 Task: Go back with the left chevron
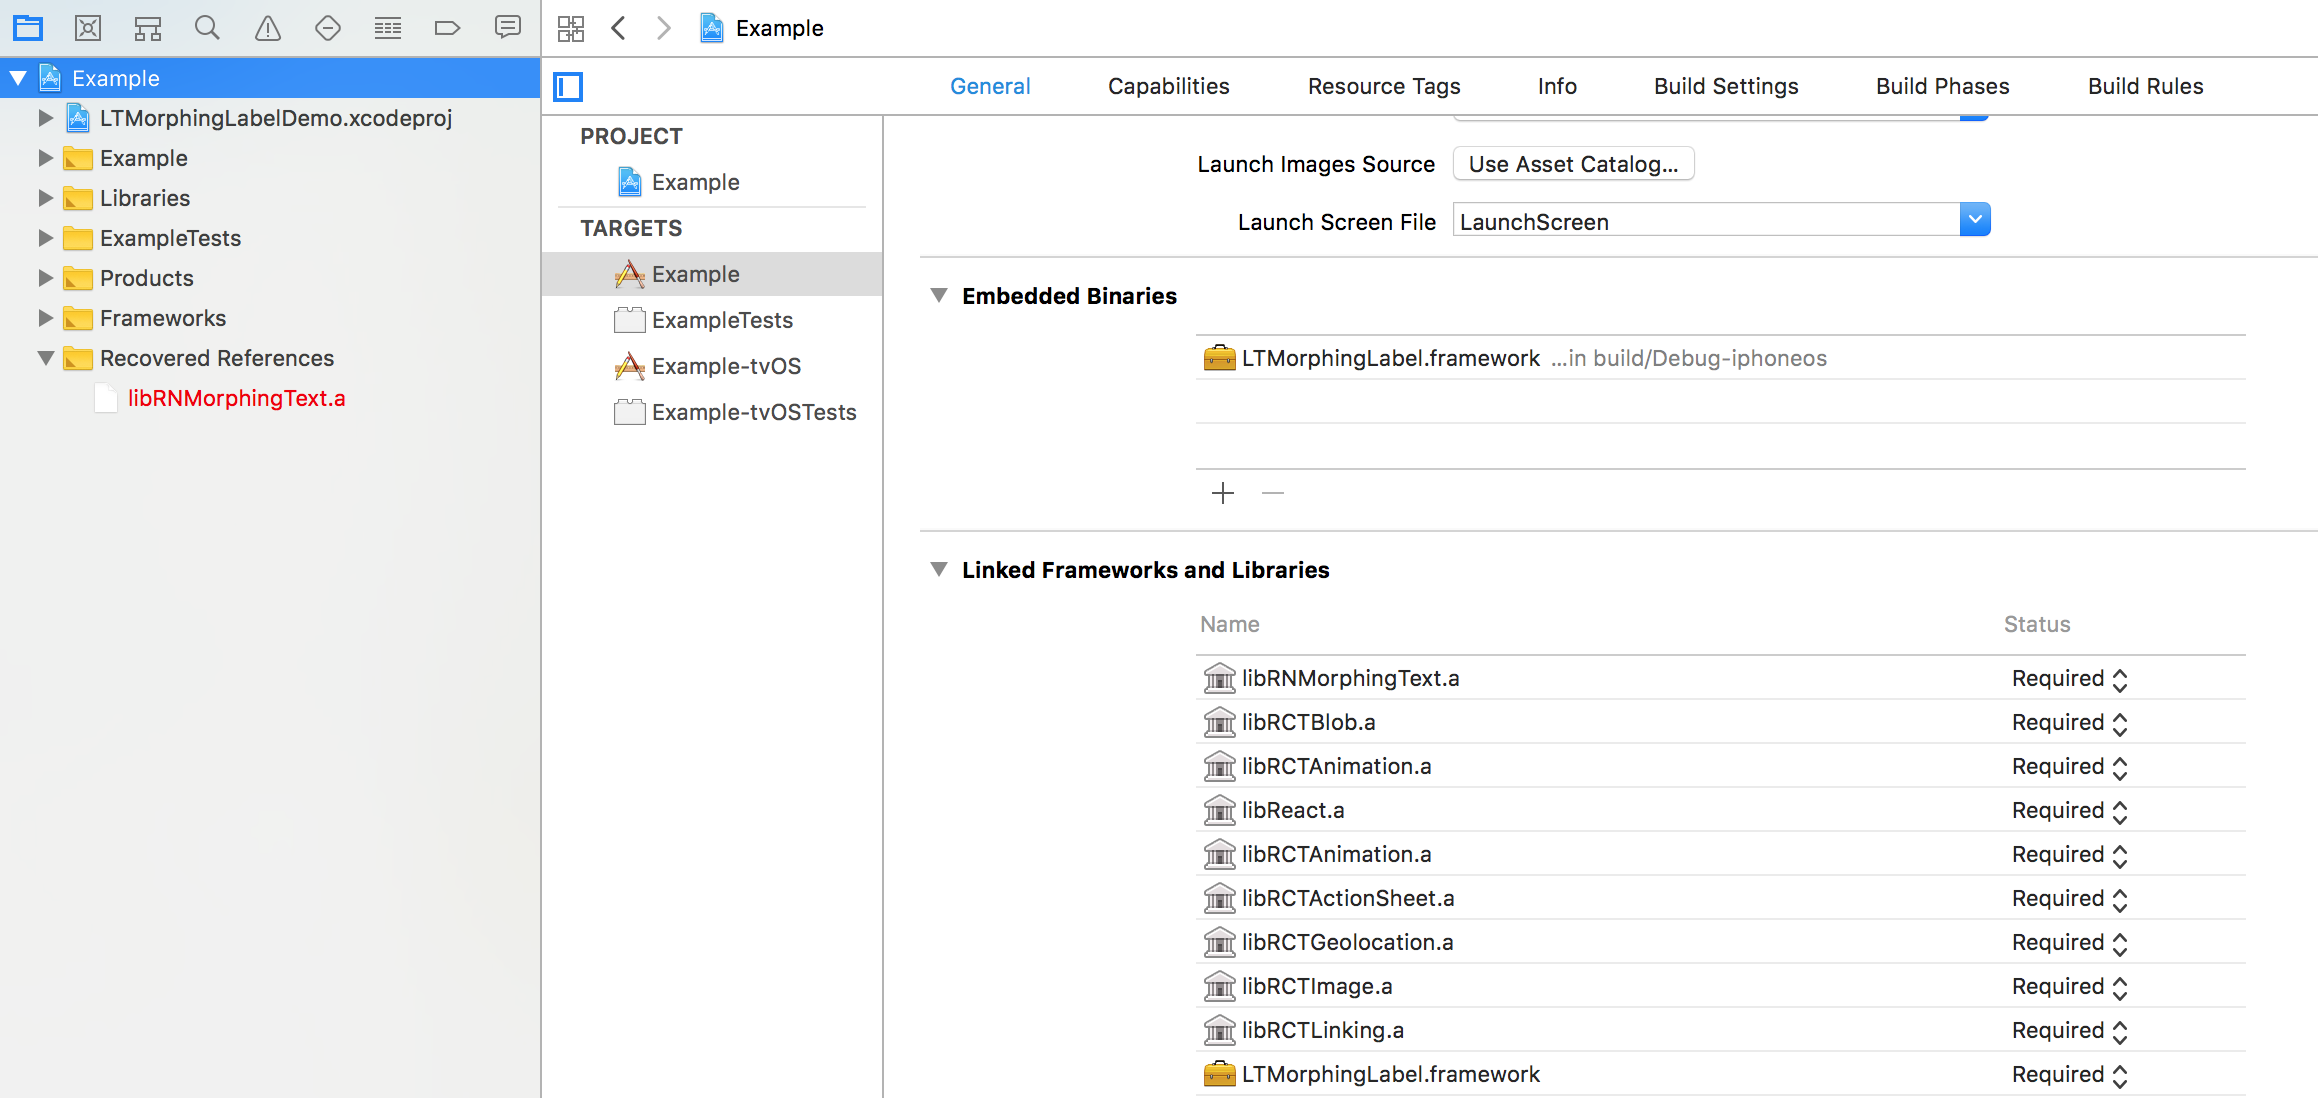click(x=618, y=28)
